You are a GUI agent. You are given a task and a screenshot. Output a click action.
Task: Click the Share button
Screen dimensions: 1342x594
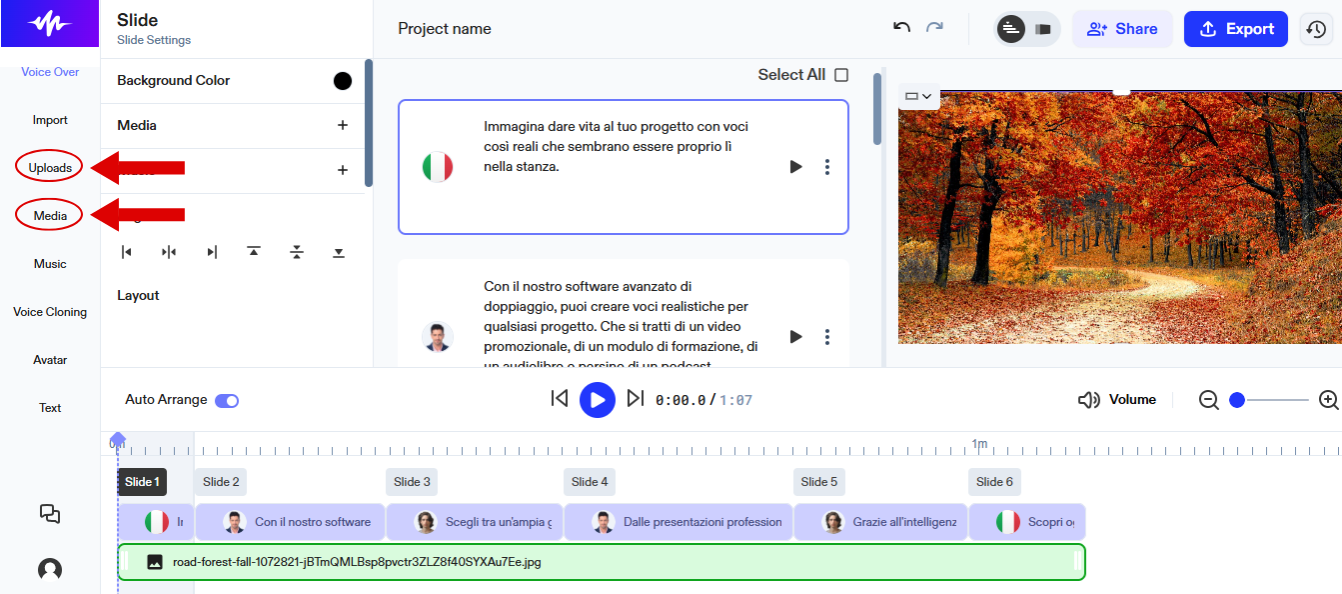tap(1122, 29)
